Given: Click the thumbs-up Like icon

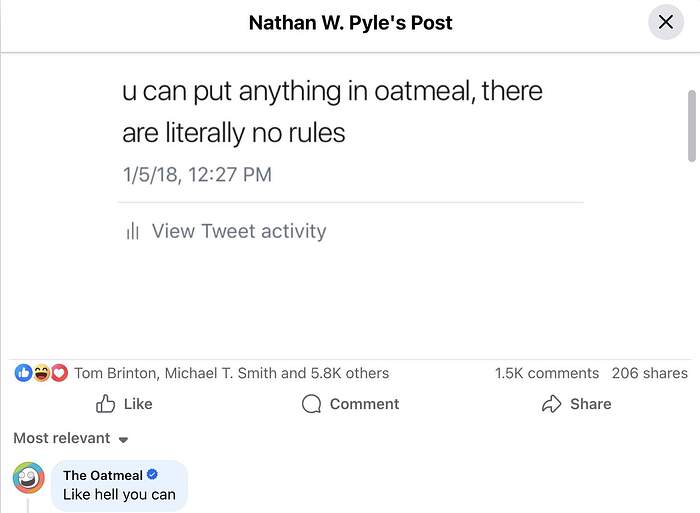Looking at the screenshot, I should click(x=106, y=404).
